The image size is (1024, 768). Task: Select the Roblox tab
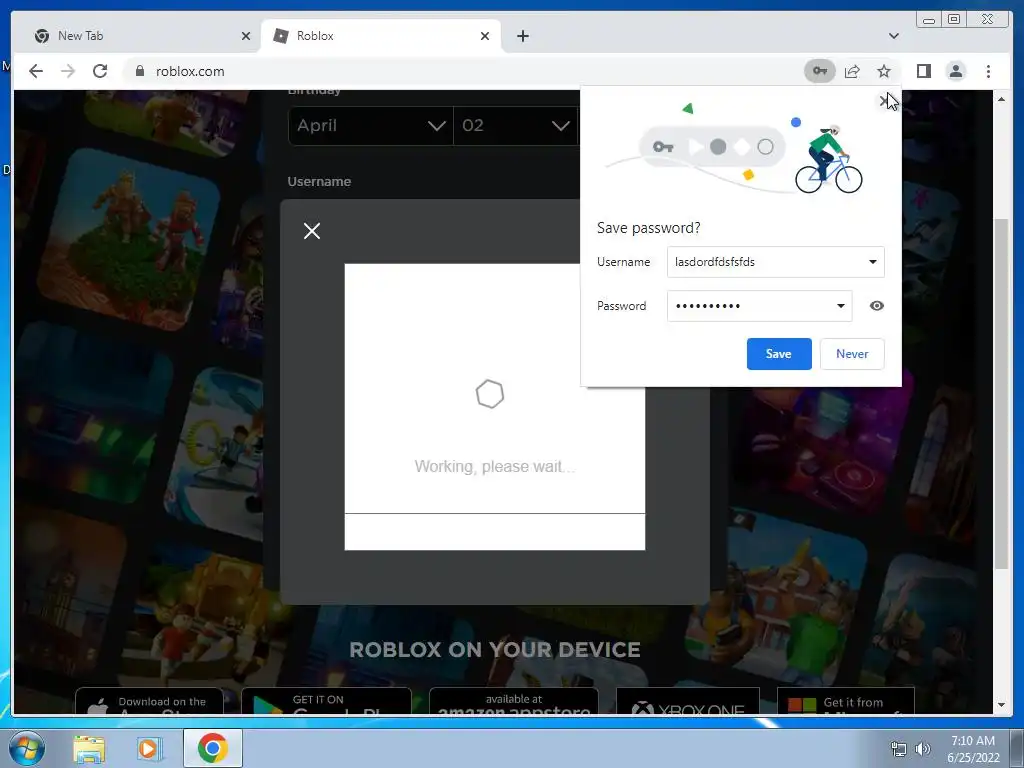point(381,36)
